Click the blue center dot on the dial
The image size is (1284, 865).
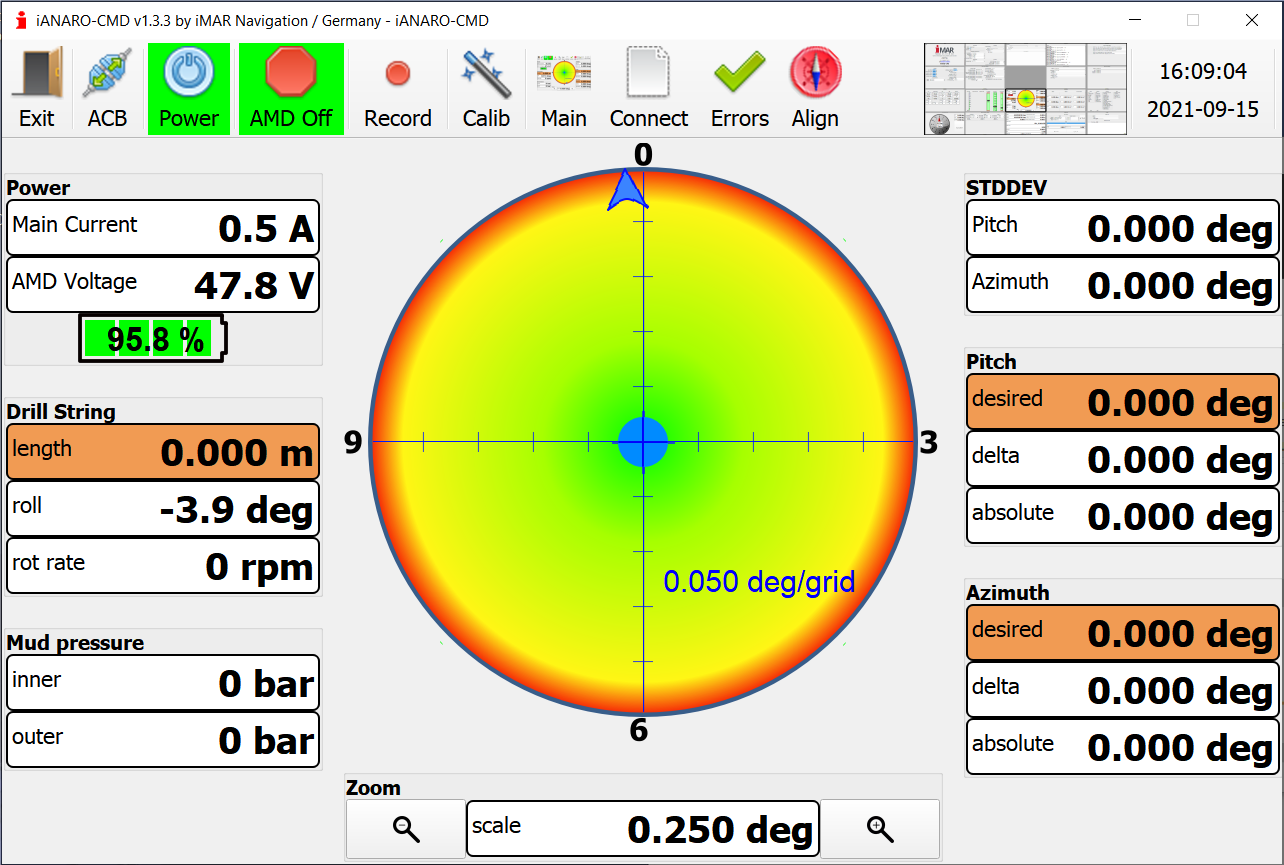(643, 441)
